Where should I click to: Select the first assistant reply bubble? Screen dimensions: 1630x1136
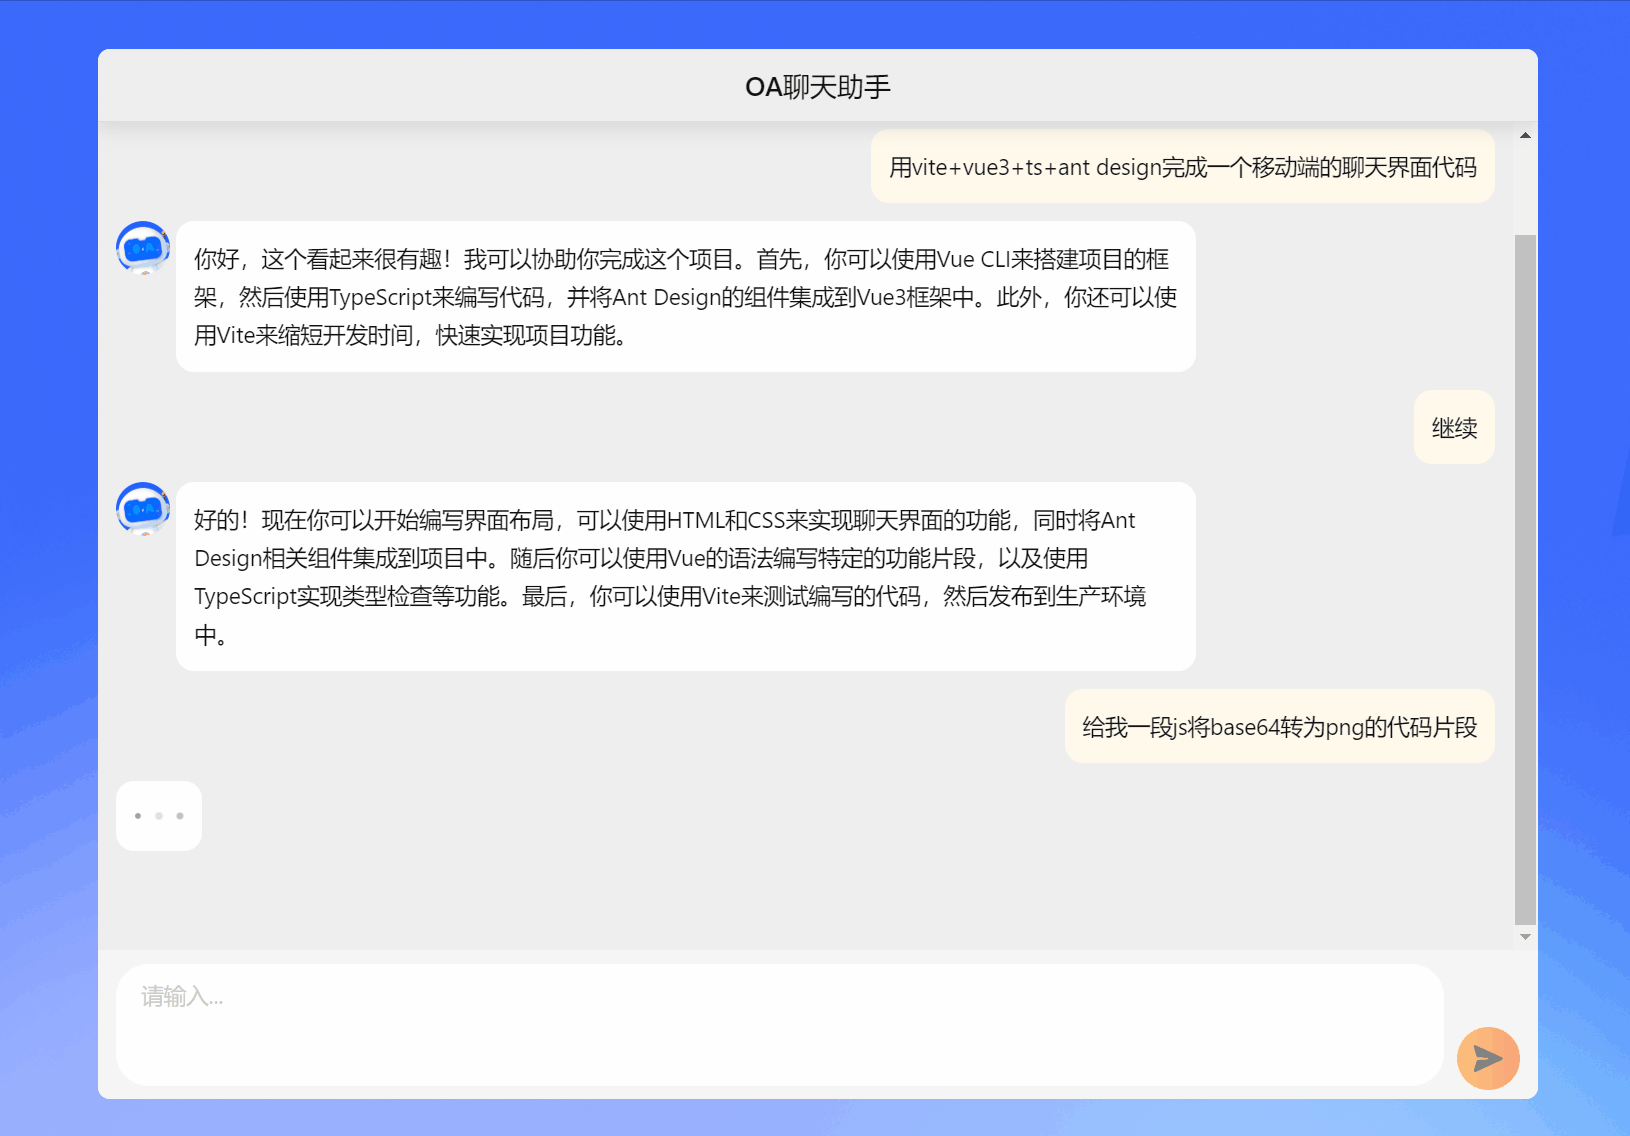[x=684, y=297]
